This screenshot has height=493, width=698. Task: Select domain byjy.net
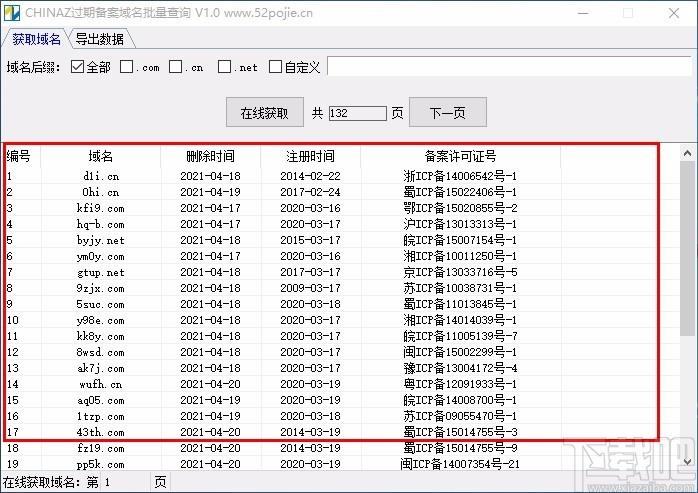tap(101, 240)
